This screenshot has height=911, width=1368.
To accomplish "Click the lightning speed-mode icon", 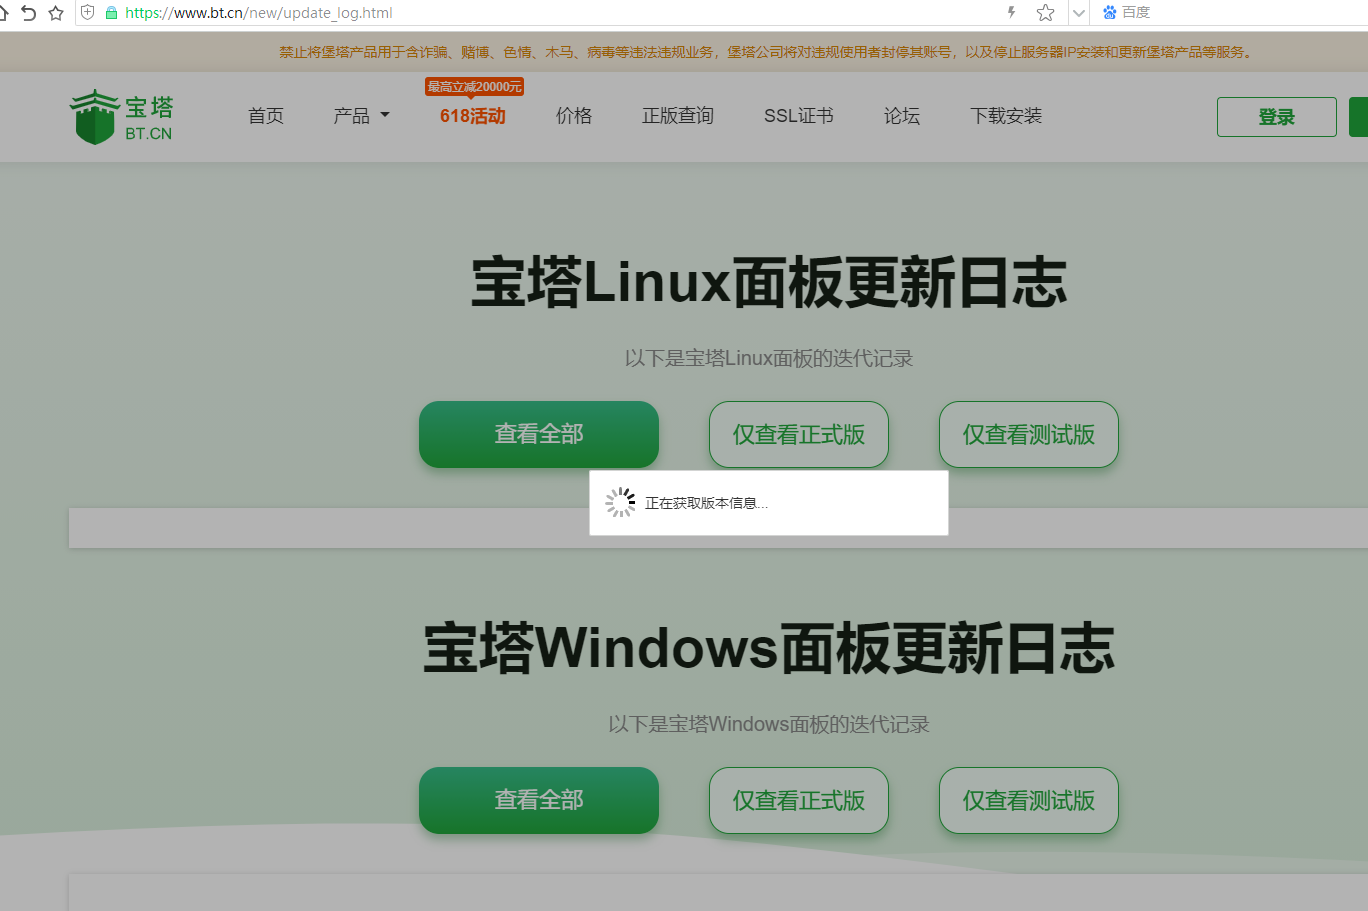I will click(1012, 13).
